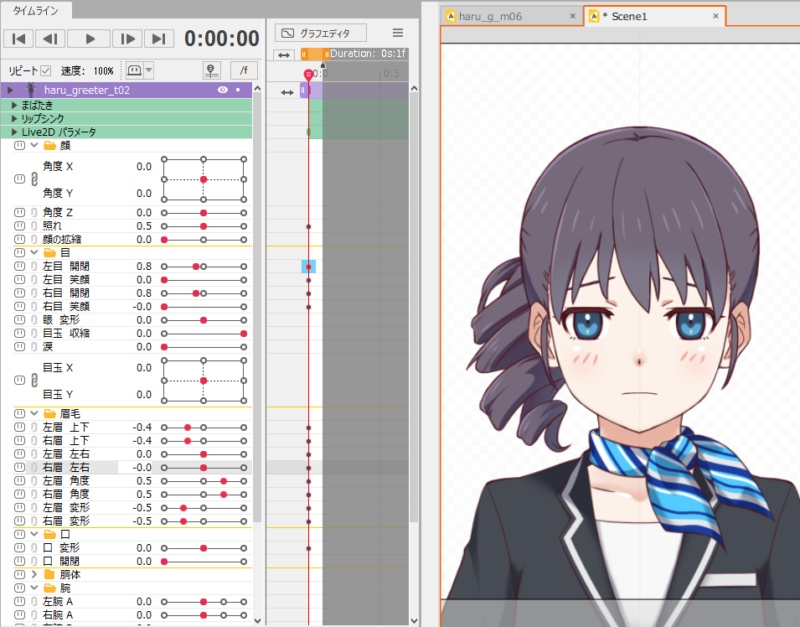
Task: Expand the まばたき group
Action: pyautogui.click(x=14, y=105)
